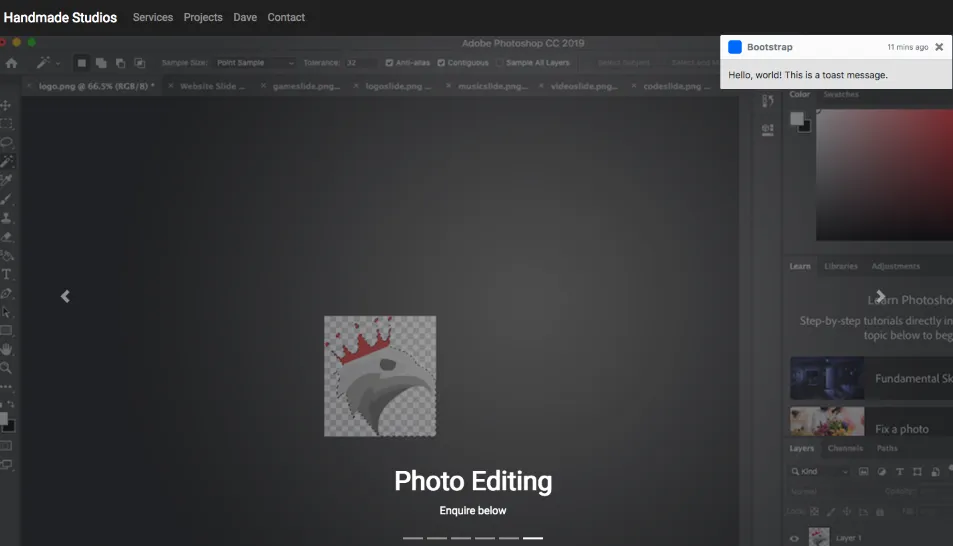This screenshot has width=953, height=546.
Task: Select the Magic Wand tool in toolbar
Action: [x=7, y=161]
